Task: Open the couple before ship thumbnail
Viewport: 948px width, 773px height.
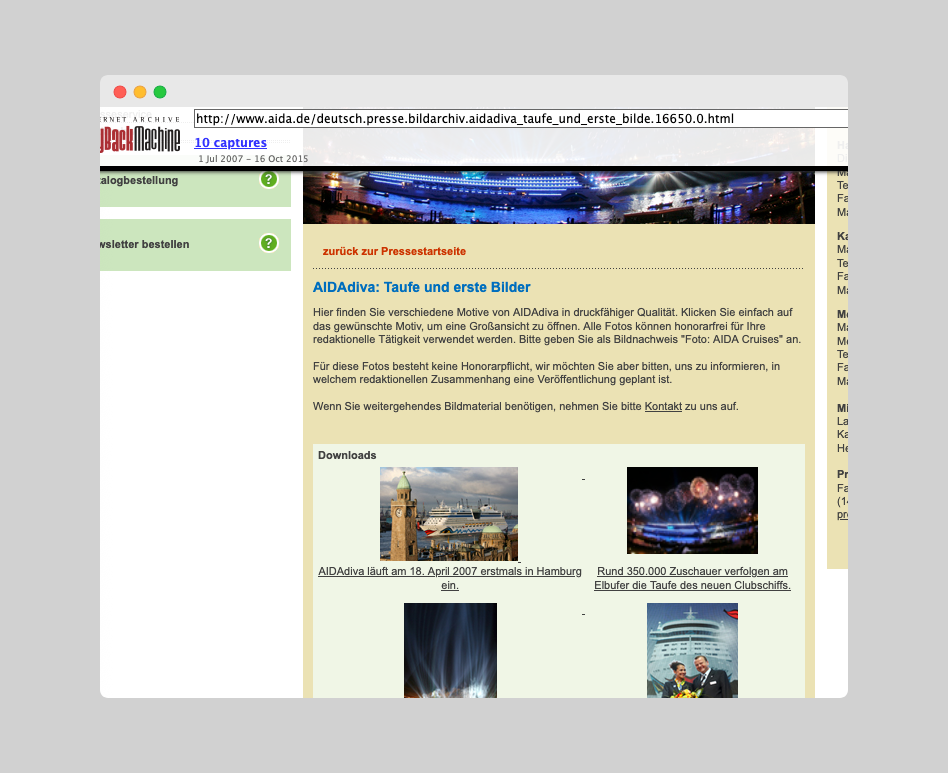Action: click(x=692, y=650)
